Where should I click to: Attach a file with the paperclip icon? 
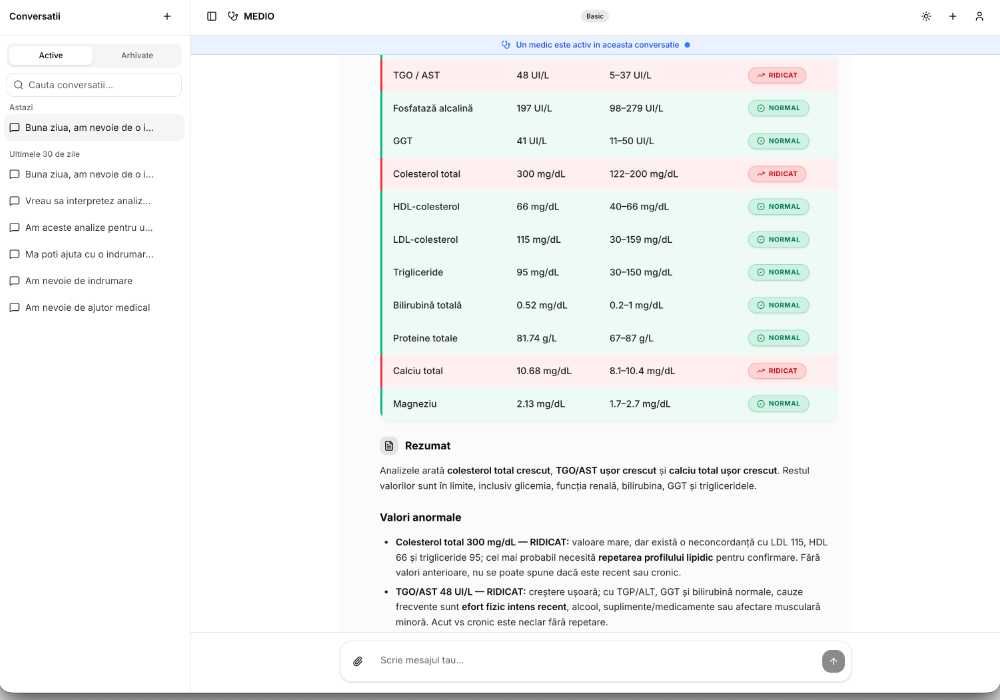tap(358, 661)
